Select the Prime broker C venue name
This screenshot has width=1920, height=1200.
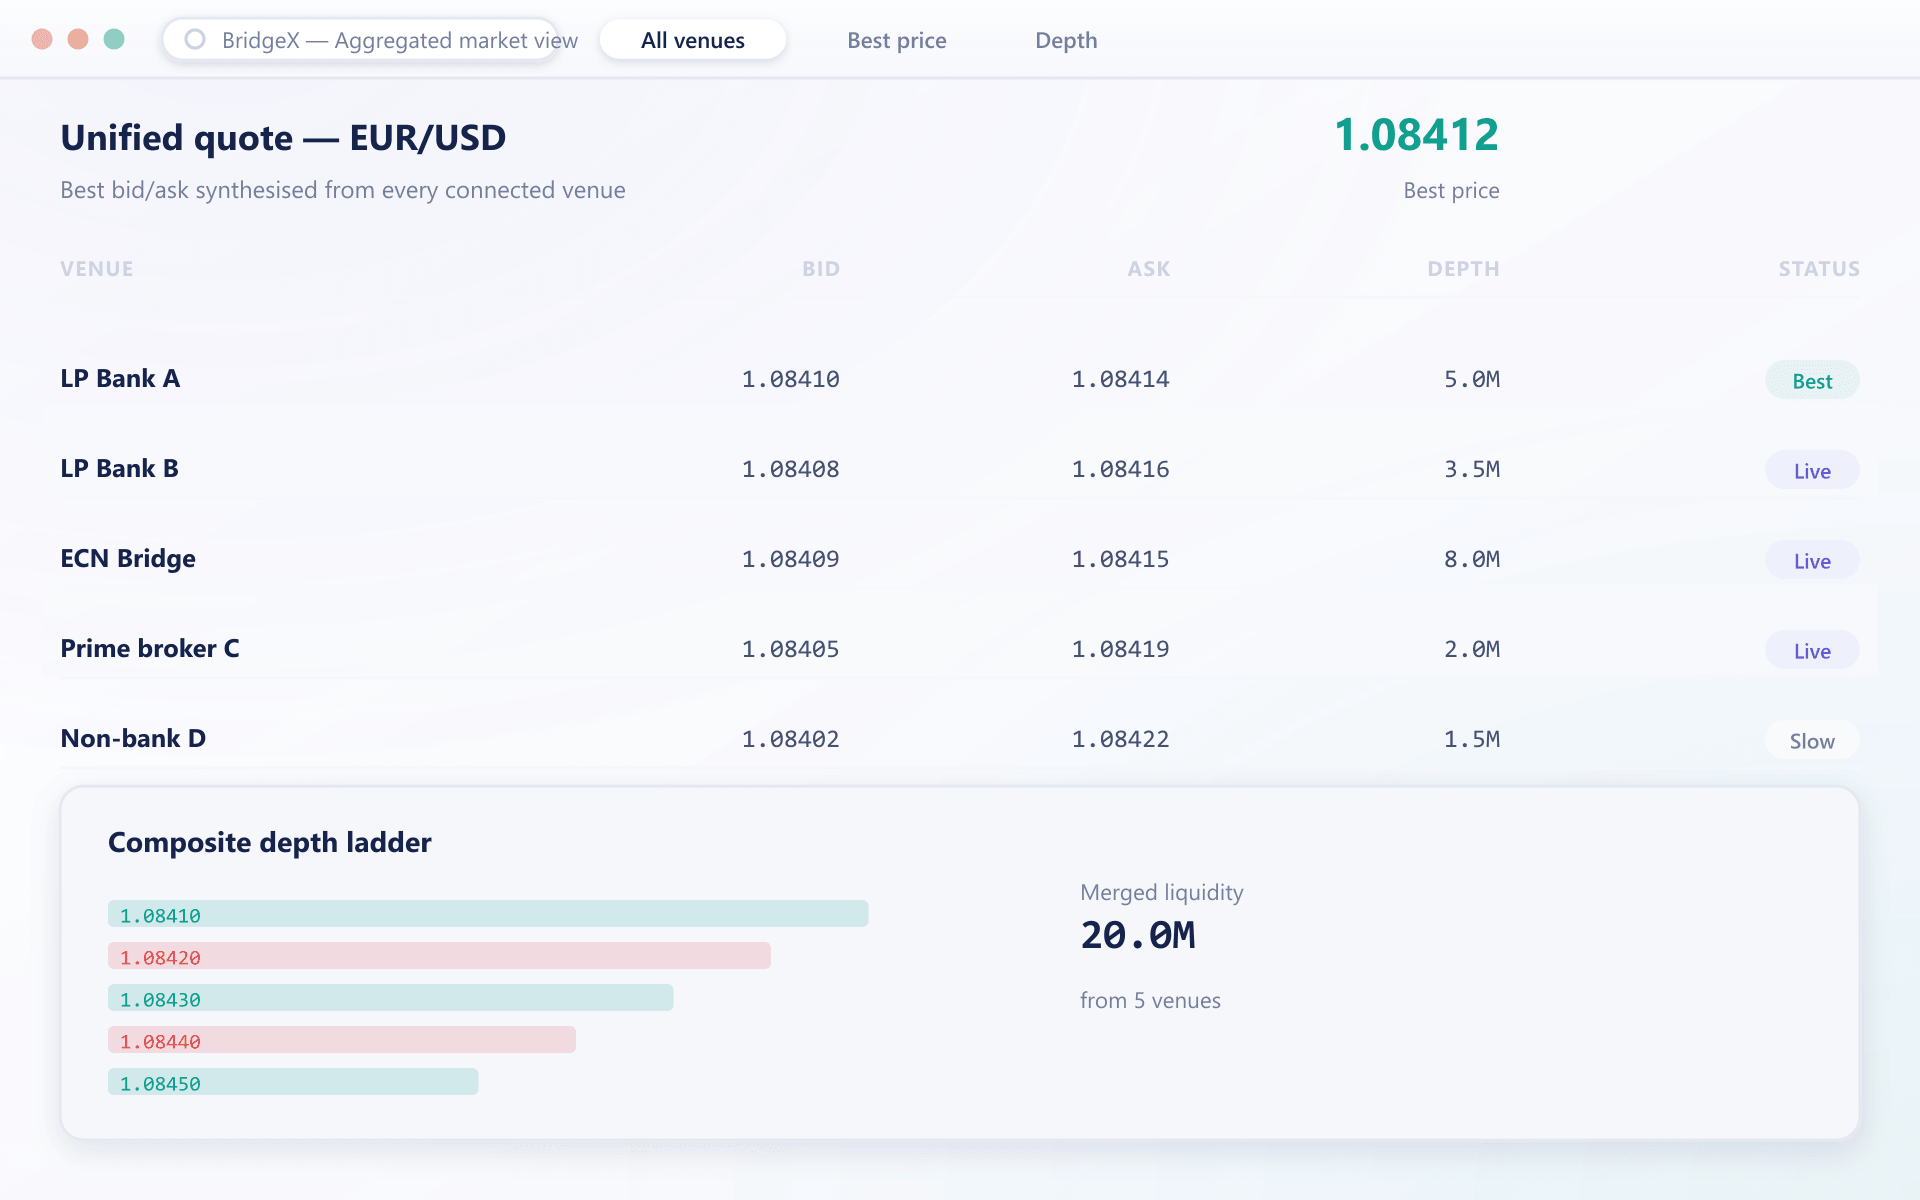tap(150, 648)
